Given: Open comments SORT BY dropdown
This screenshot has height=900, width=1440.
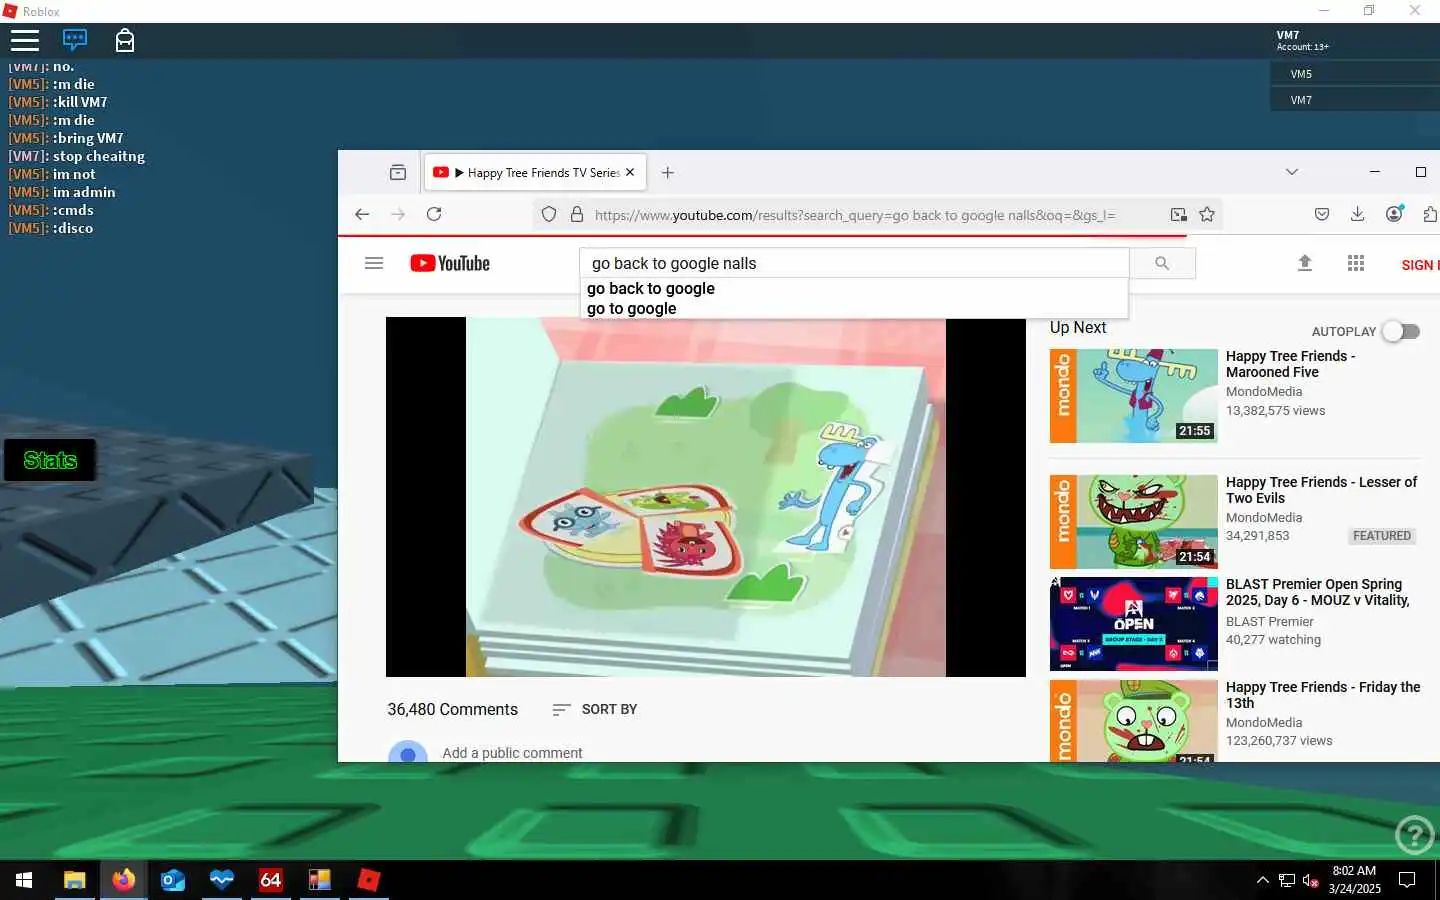Looking at the screenshot, I should pyautogui.click(x=595, y=709).
